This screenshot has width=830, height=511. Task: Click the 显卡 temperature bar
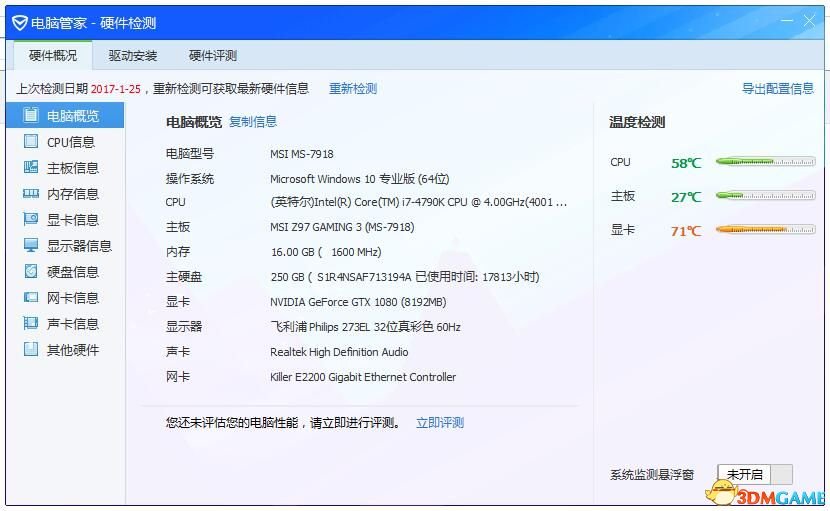click(765, 229)
